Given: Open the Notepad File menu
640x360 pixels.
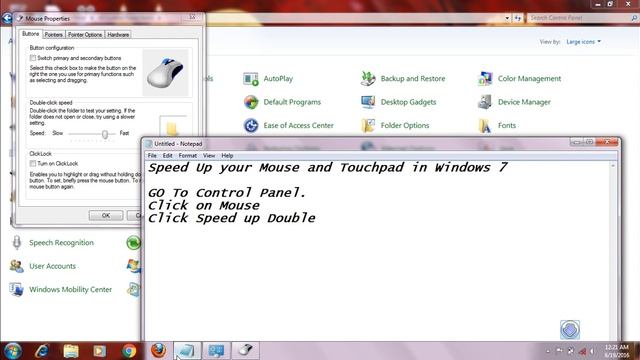Looking at the screenshot, I should (152, 156).
